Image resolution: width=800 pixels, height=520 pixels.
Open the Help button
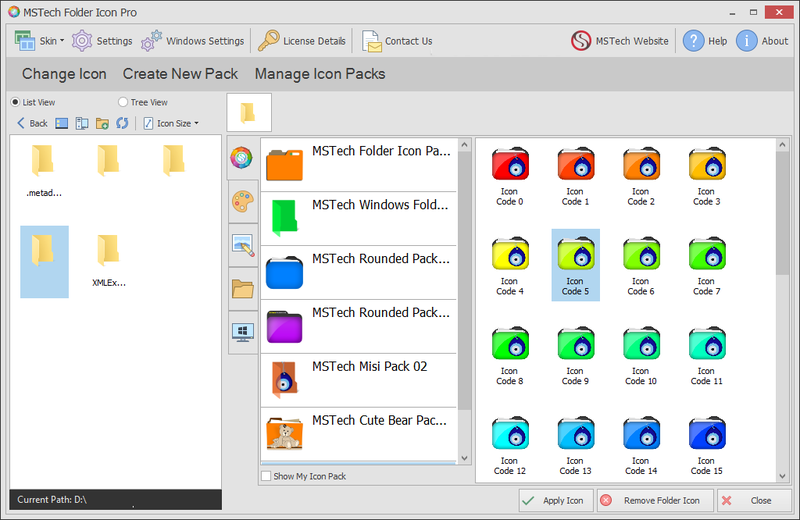pyautogui.click(x=705, y=41)
